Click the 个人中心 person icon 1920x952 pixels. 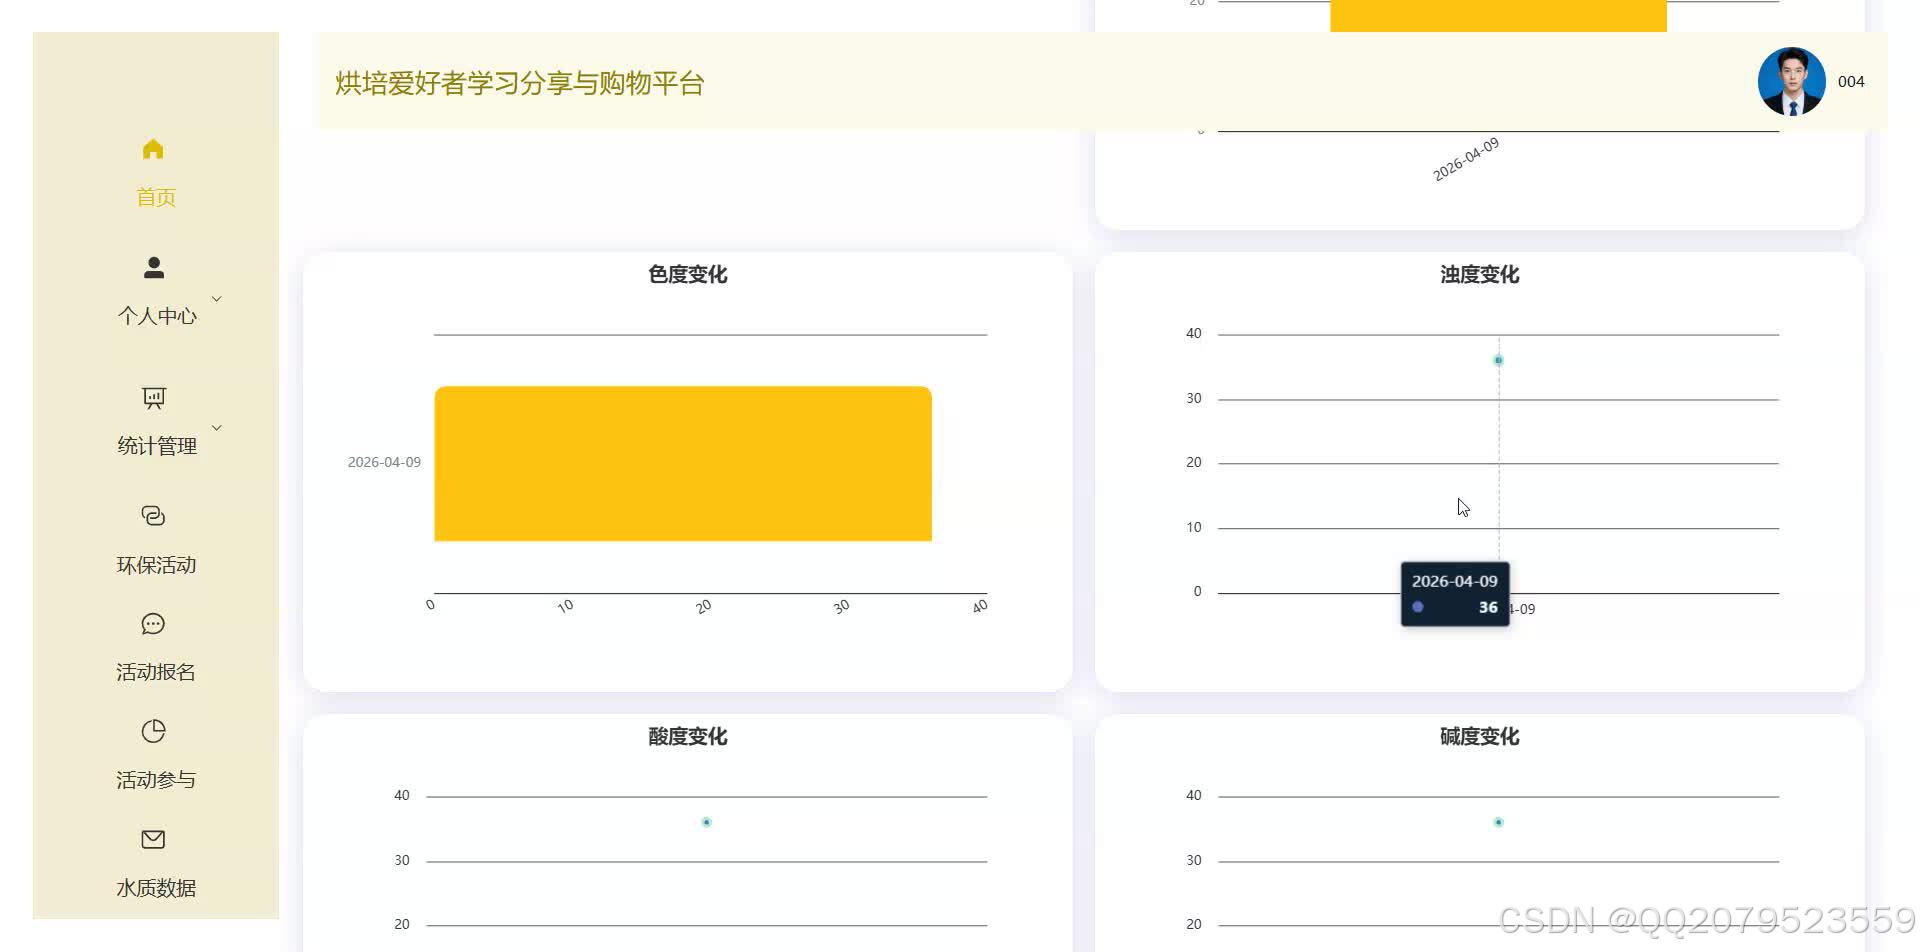pyautogui.click(x=153, y=268)
